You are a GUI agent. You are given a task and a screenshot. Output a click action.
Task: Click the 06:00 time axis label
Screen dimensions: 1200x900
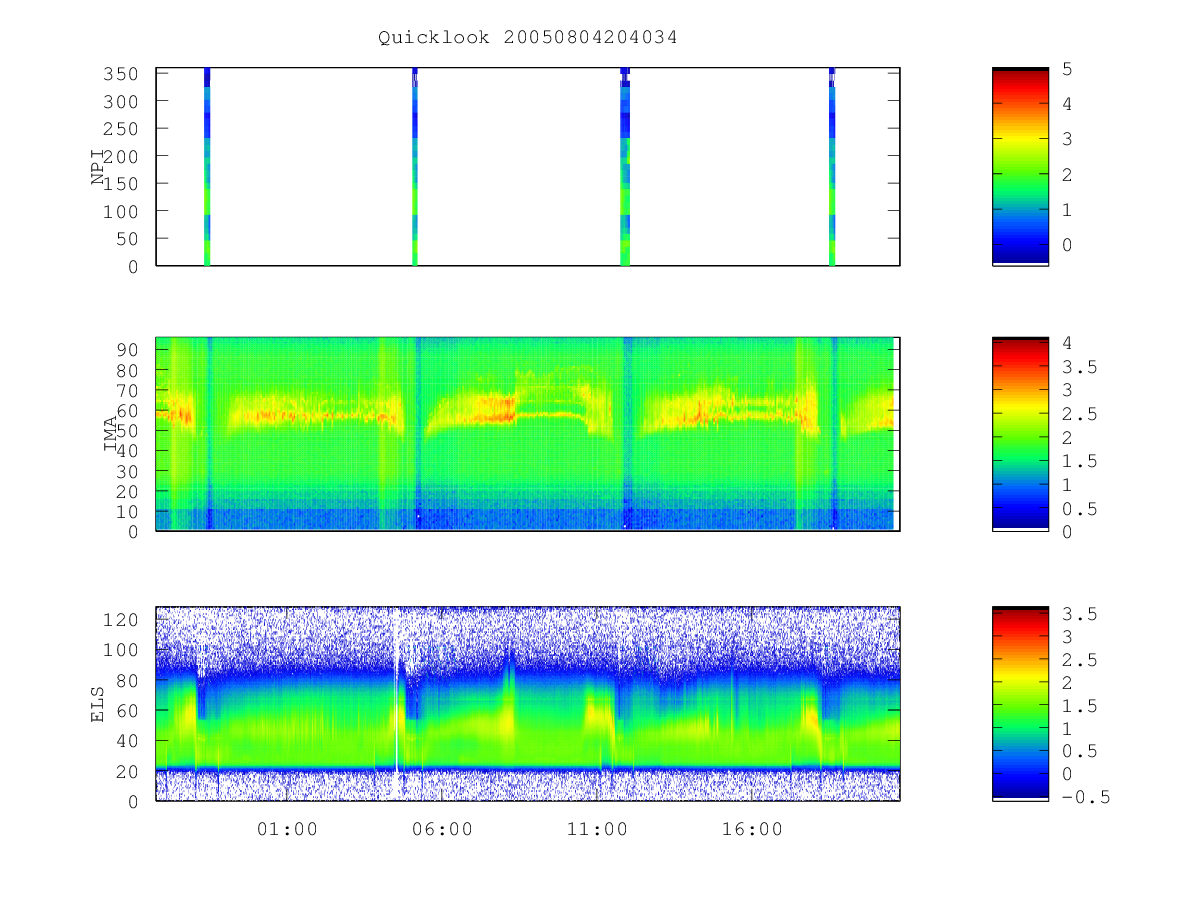click(x=442, y=829)
